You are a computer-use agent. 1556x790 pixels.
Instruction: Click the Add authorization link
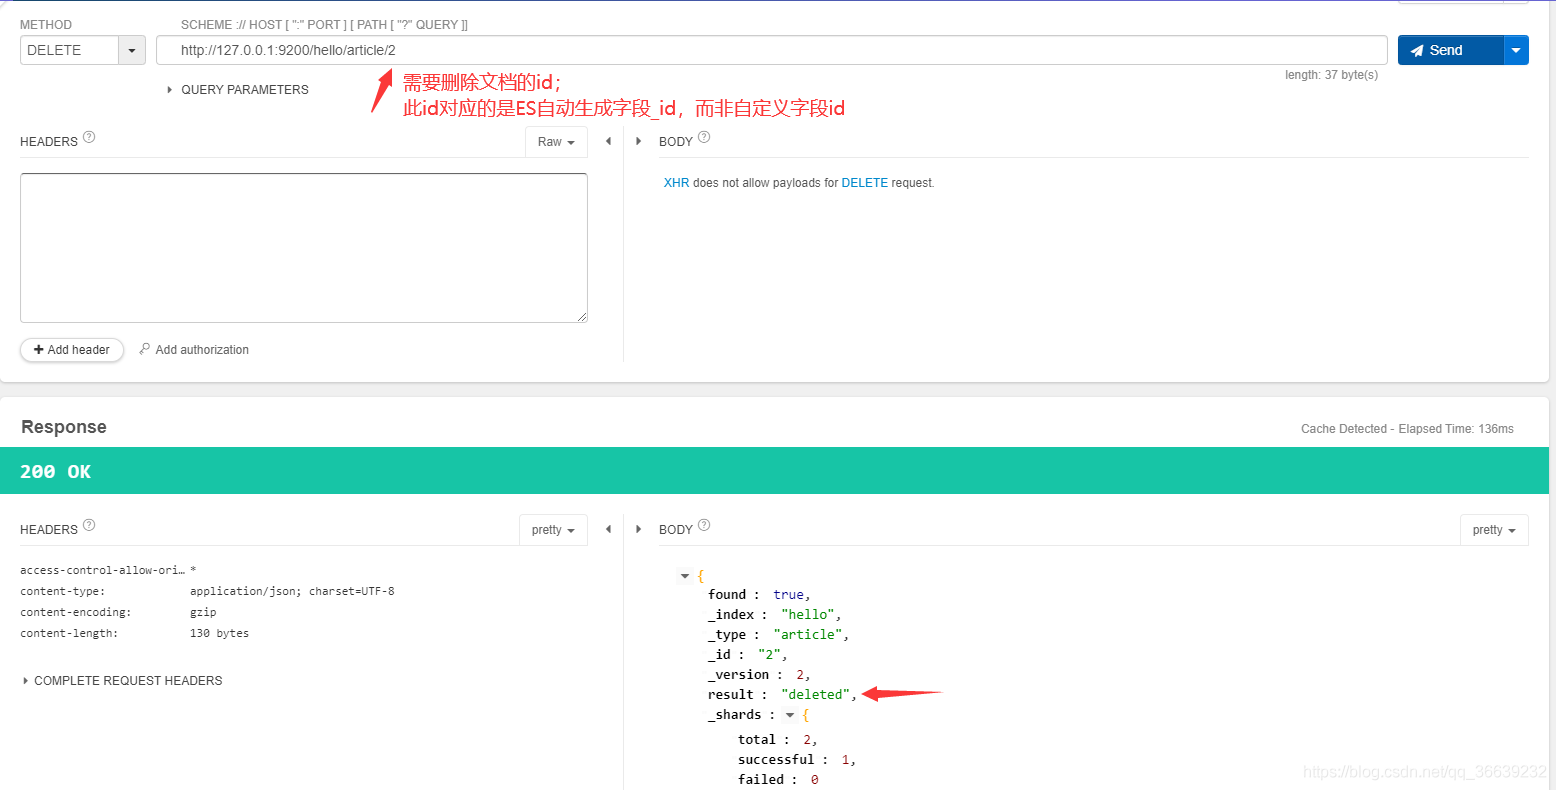tap(201, 349)
